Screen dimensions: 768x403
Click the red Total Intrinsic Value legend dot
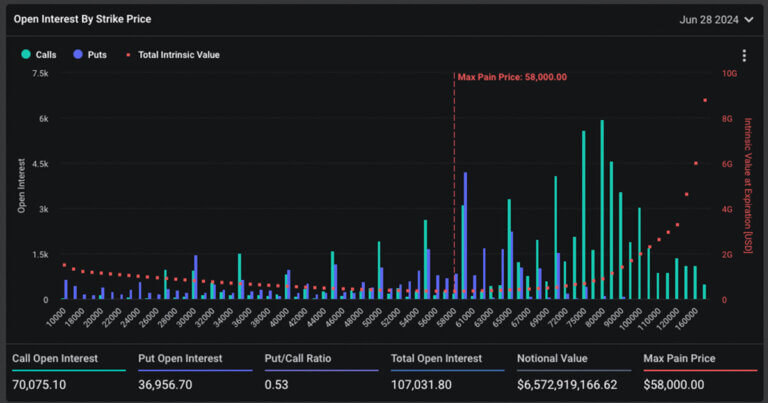pos(127,55)
